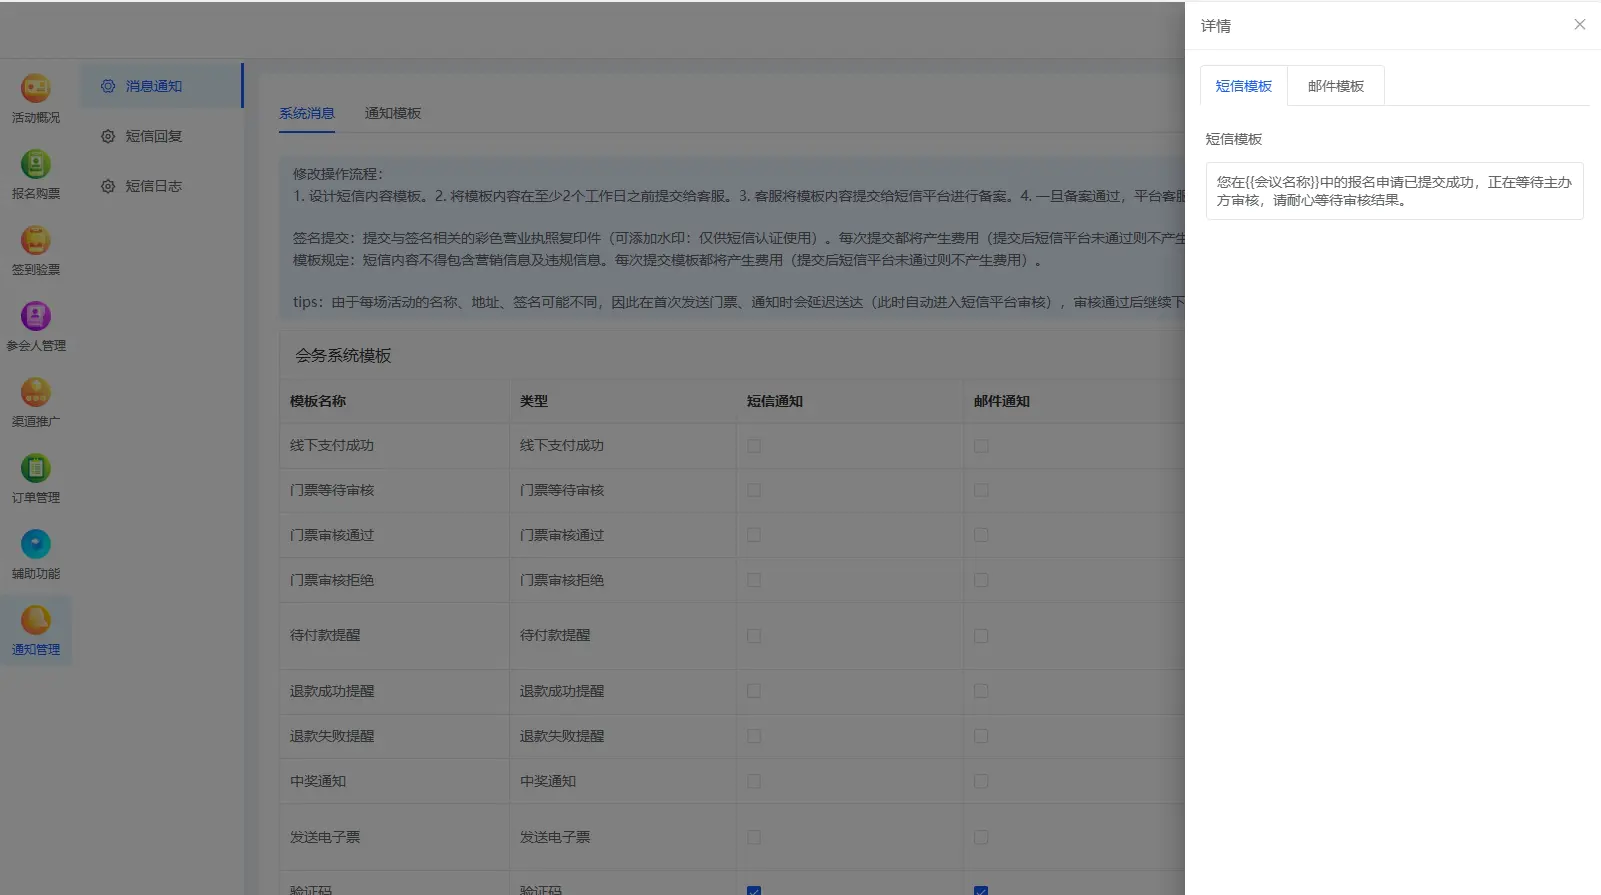Open the 报名购票 sidebar icon
Viewport: 1601px width, 895px height.
[36, 165]
